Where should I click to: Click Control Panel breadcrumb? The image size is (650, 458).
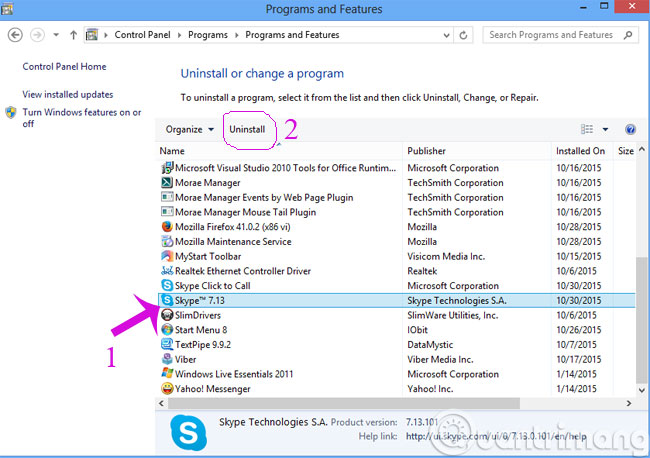pos(142,35)
